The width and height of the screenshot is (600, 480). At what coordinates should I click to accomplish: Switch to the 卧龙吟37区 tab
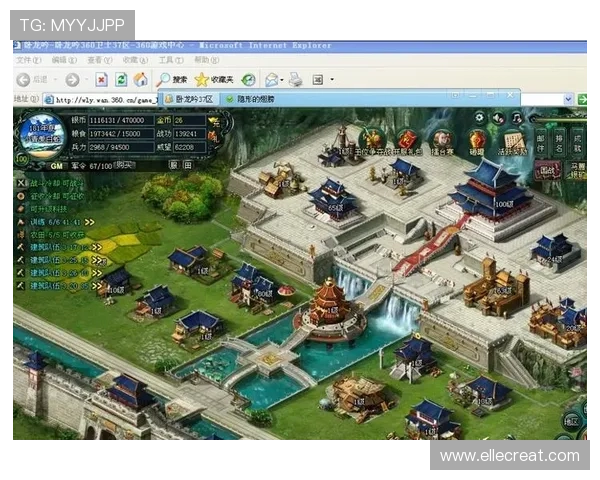point(189,99)
